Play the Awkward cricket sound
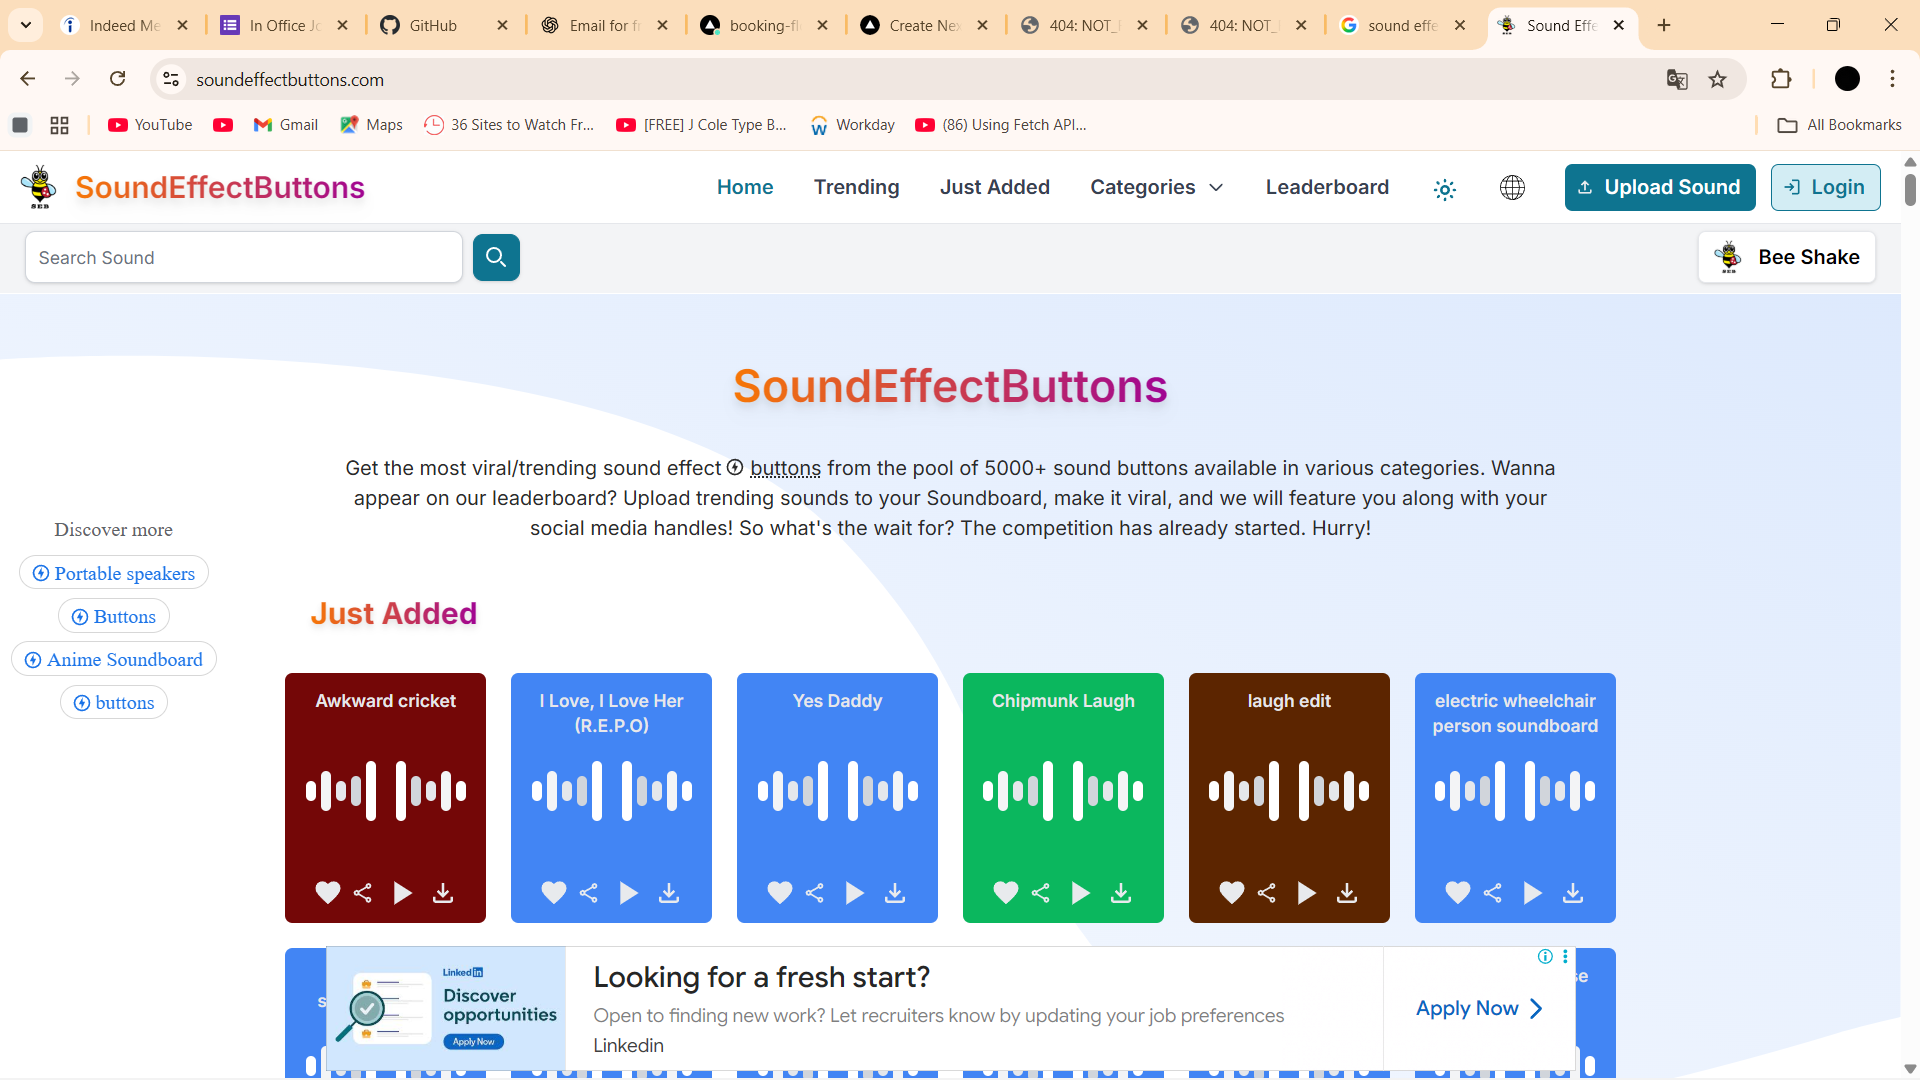 (403, 892)
